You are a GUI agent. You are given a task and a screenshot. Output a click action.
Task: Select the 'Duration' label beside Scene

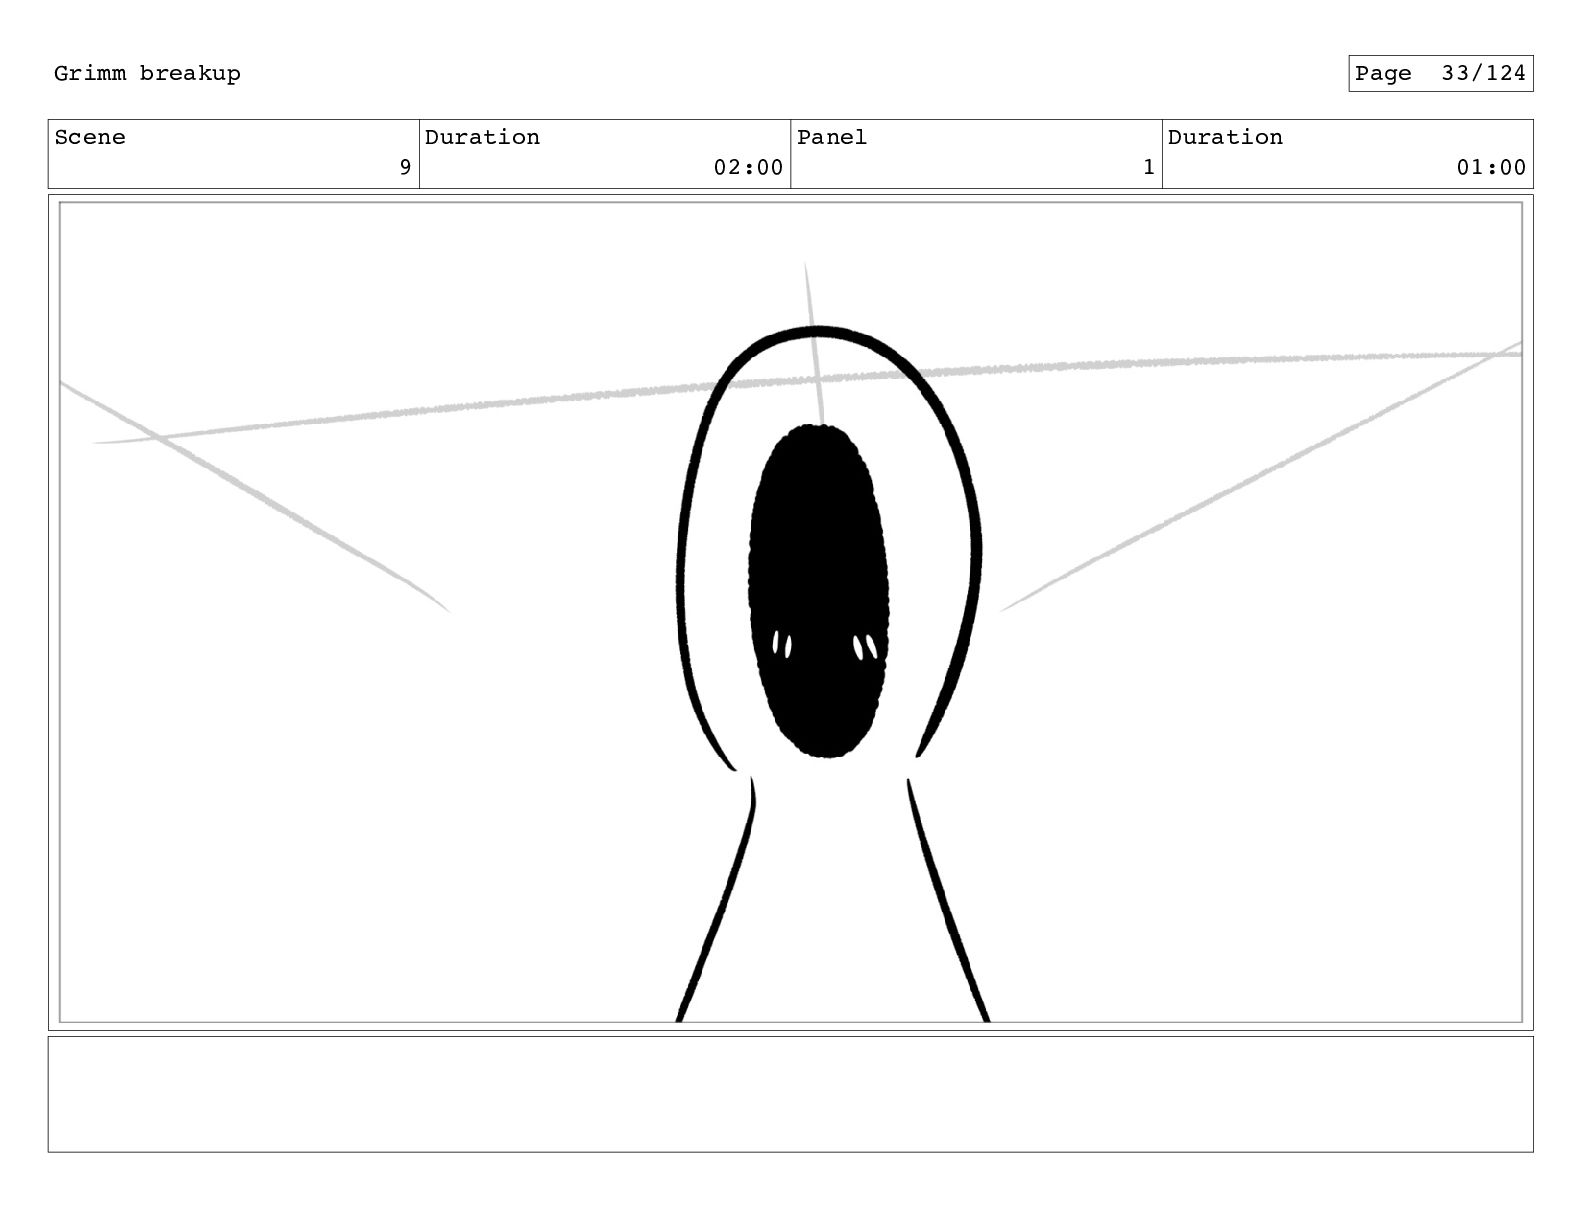point(482,138)
